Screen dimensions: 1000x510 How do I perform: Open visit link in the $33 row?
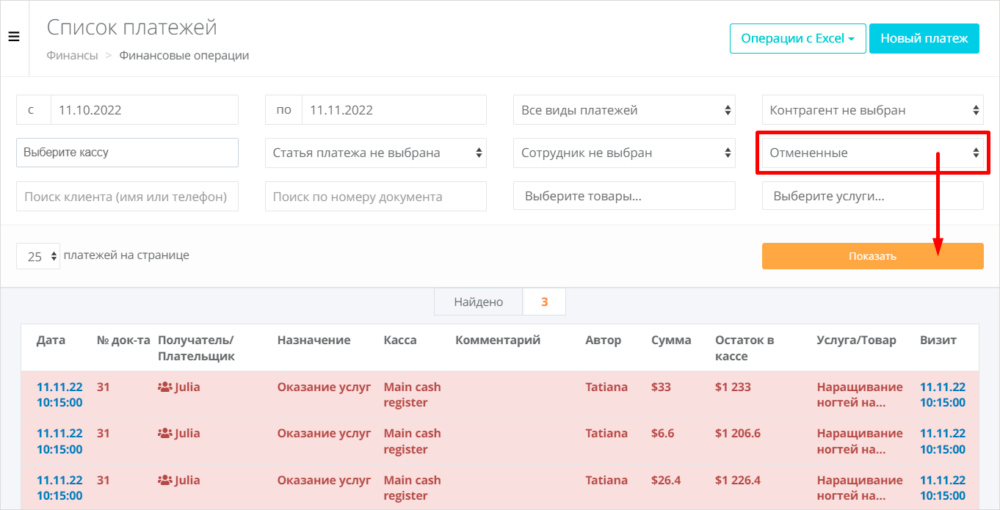click(942, 394)
